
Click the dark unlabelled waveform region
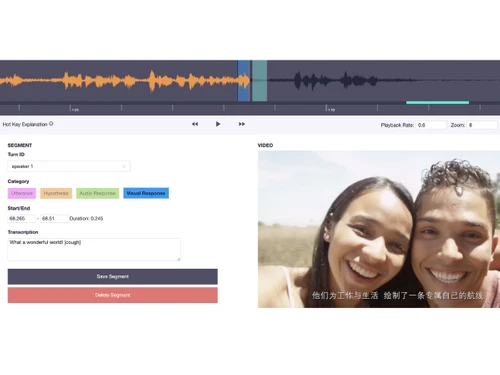[383, 81]
